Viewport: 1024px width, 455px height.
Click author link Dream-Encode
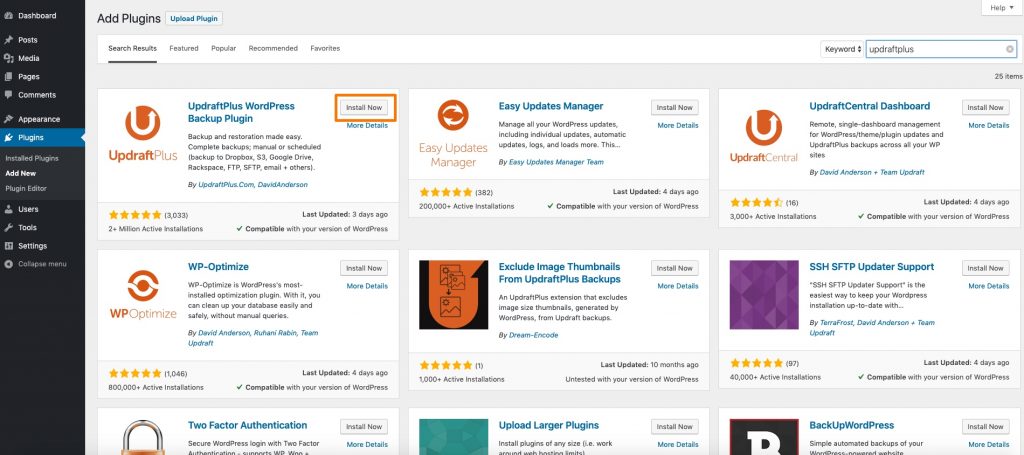point(534,335)
